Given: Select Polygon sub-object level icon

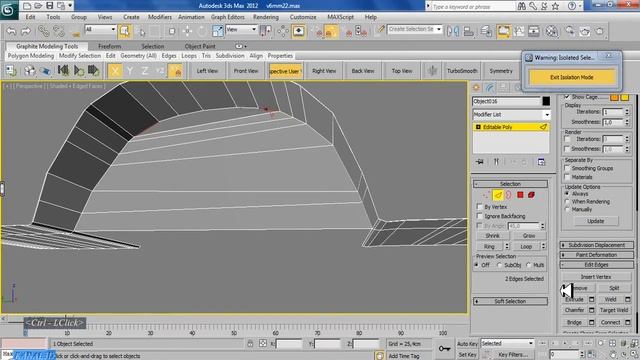Looking at the screenshot, I should point(520,195).
